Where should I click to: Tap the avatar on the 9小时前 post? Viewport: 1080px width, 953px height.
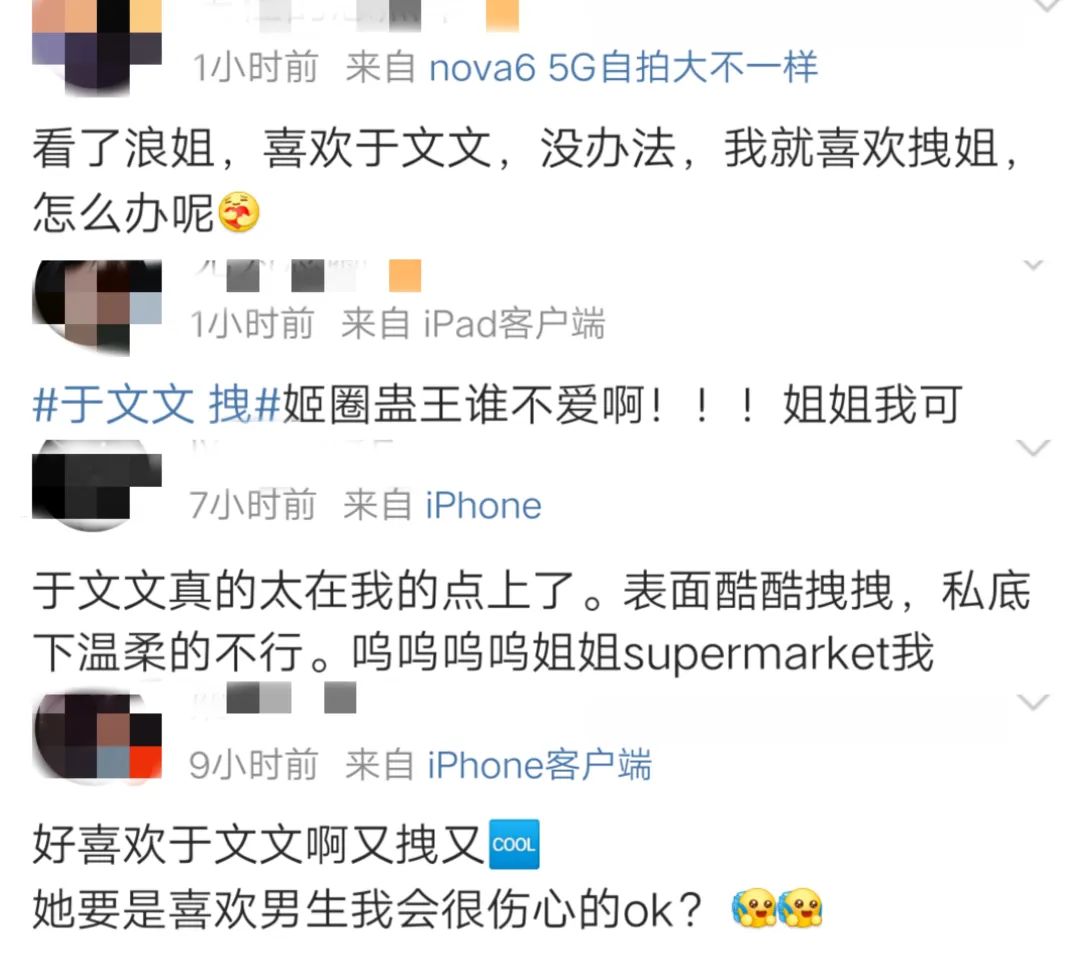click(96, 738)
